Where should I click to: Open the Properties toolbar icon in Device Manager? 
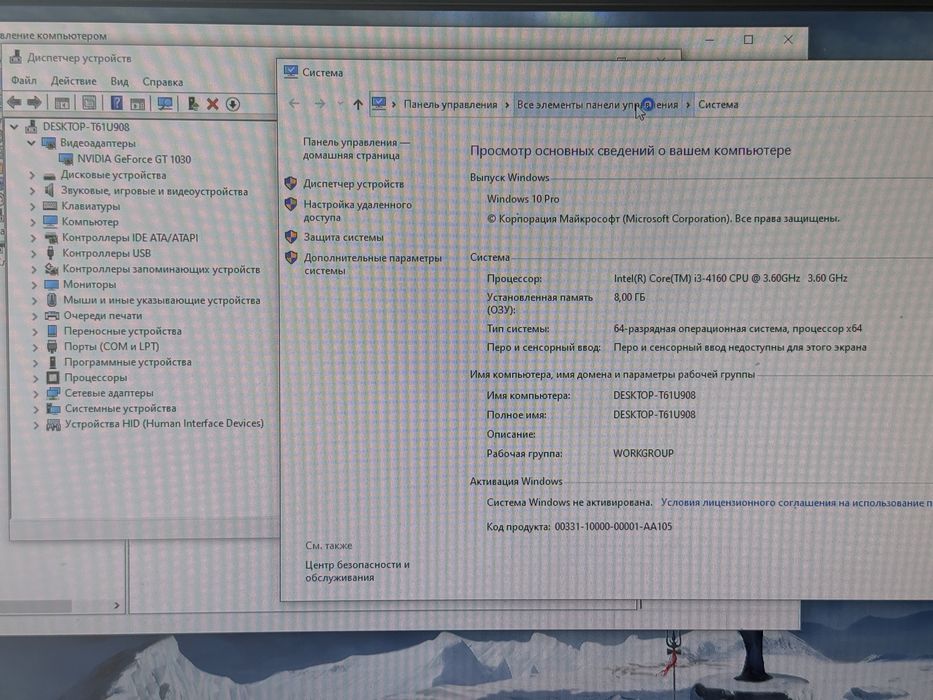tap(89, 104)
